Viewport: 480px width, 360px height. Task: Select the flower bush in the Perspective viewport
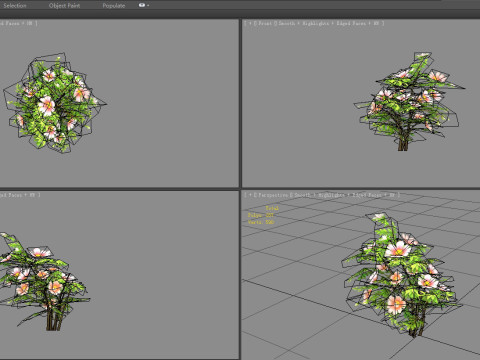(402, 275)
